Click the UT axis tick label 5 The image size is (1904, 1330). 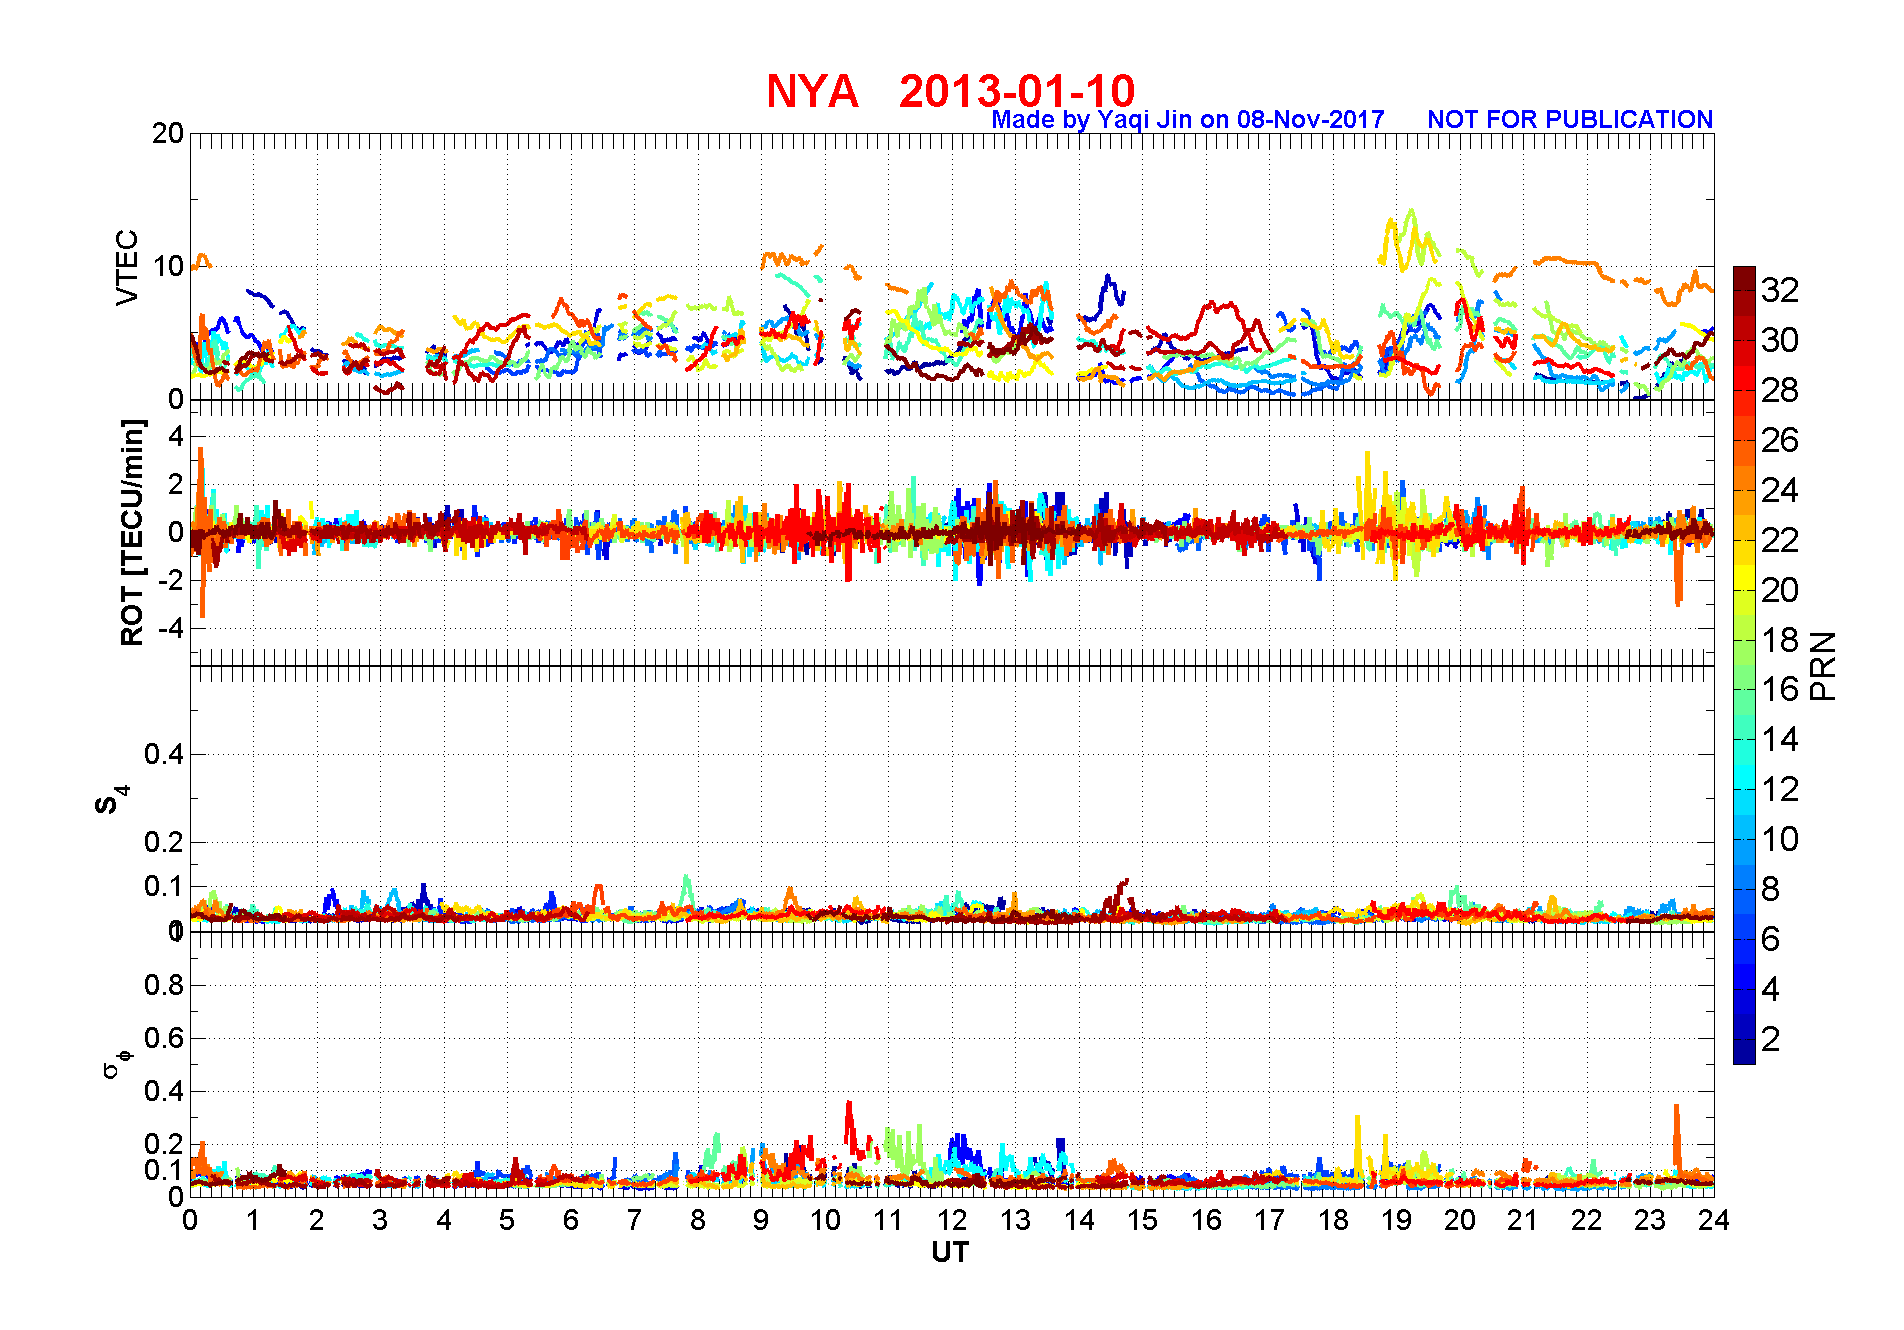point(507,1220)
